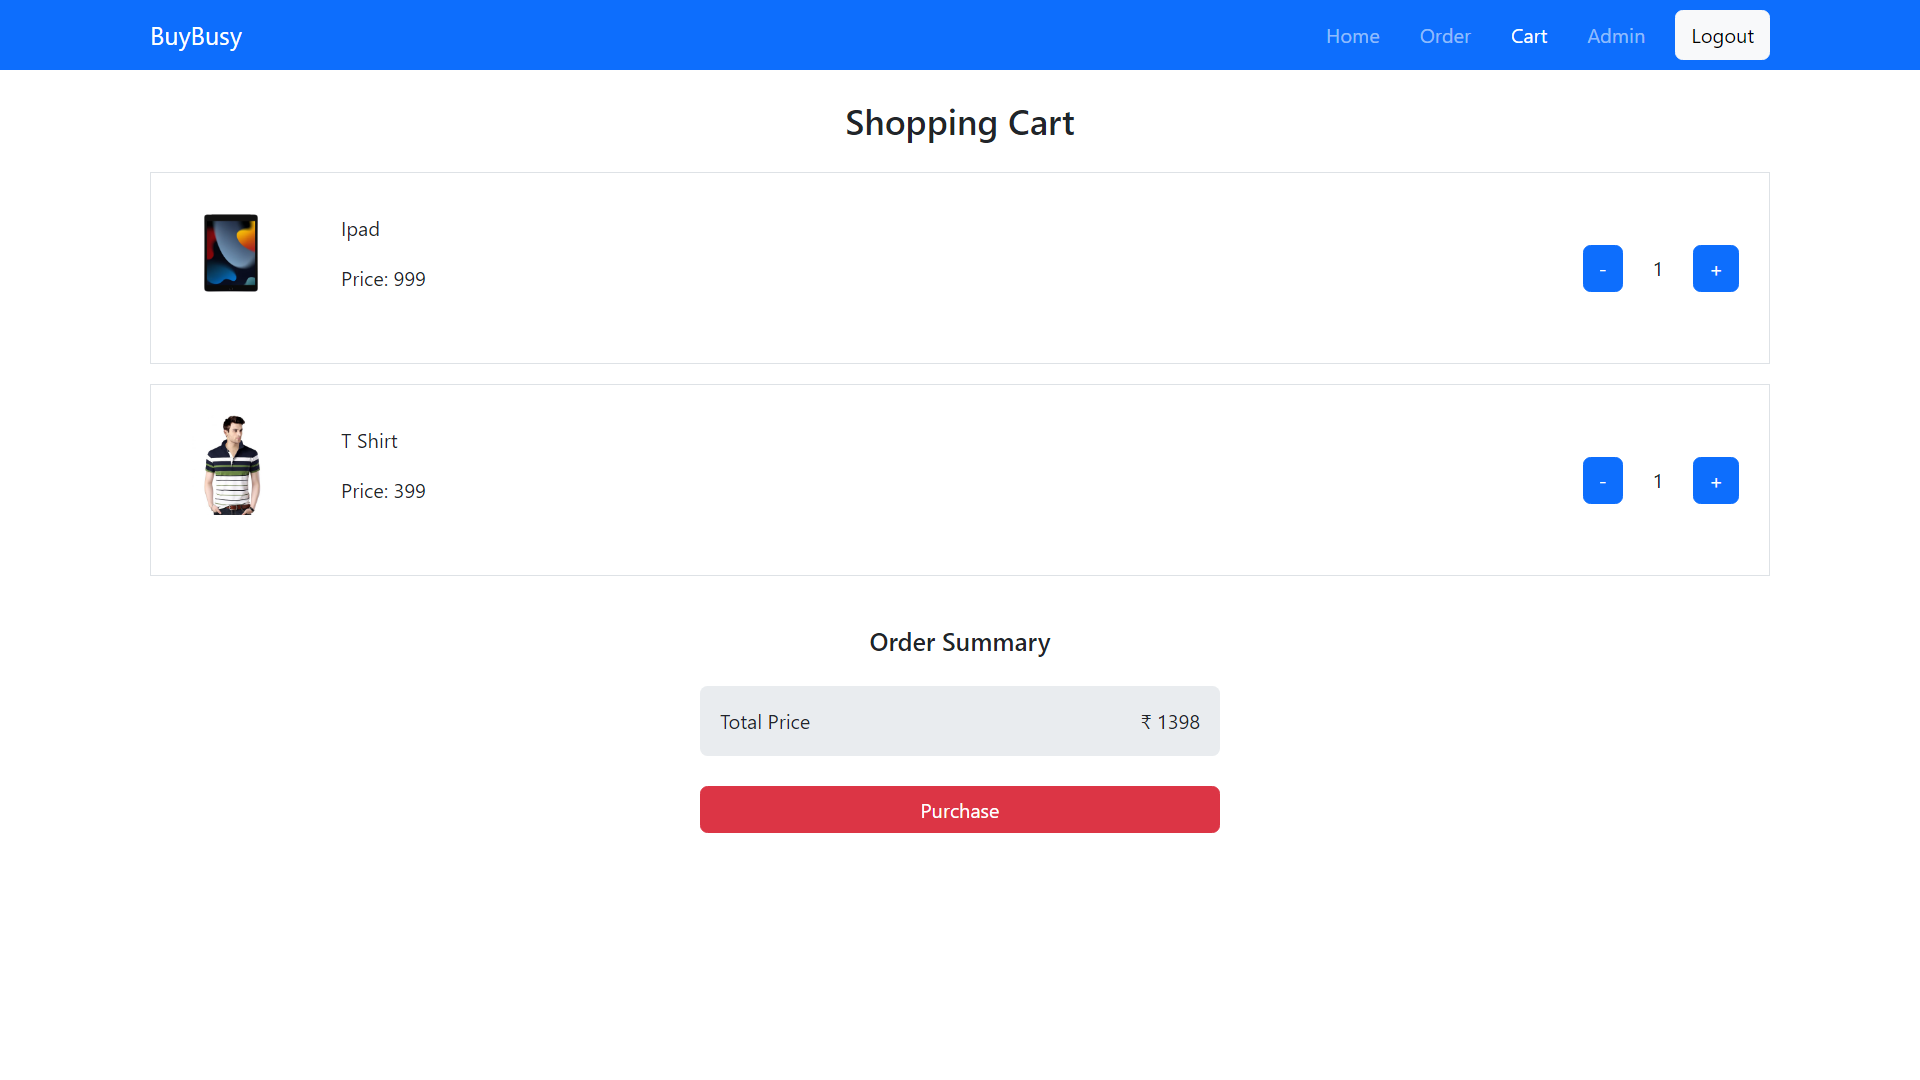Screen dimensions: 1920x1080
Task: Open the Order page
Action: 1444,36
